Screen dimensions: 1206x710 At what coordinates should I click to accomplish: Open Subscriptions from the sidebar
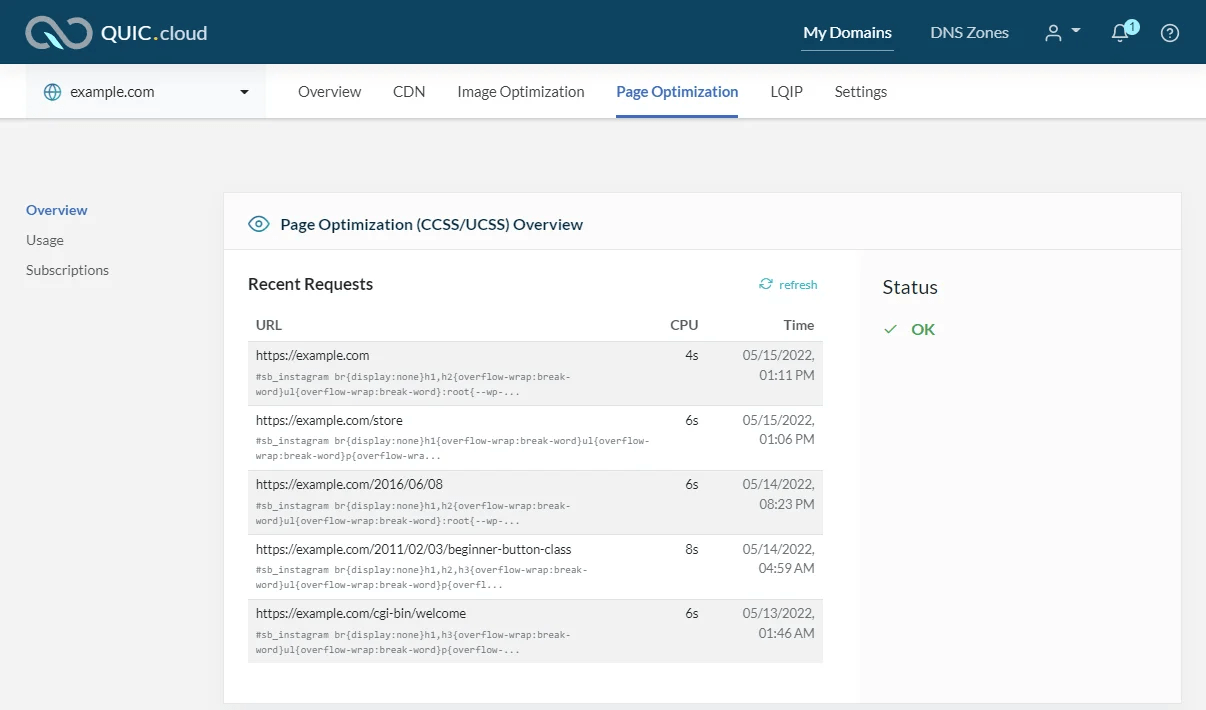point(67,270)
